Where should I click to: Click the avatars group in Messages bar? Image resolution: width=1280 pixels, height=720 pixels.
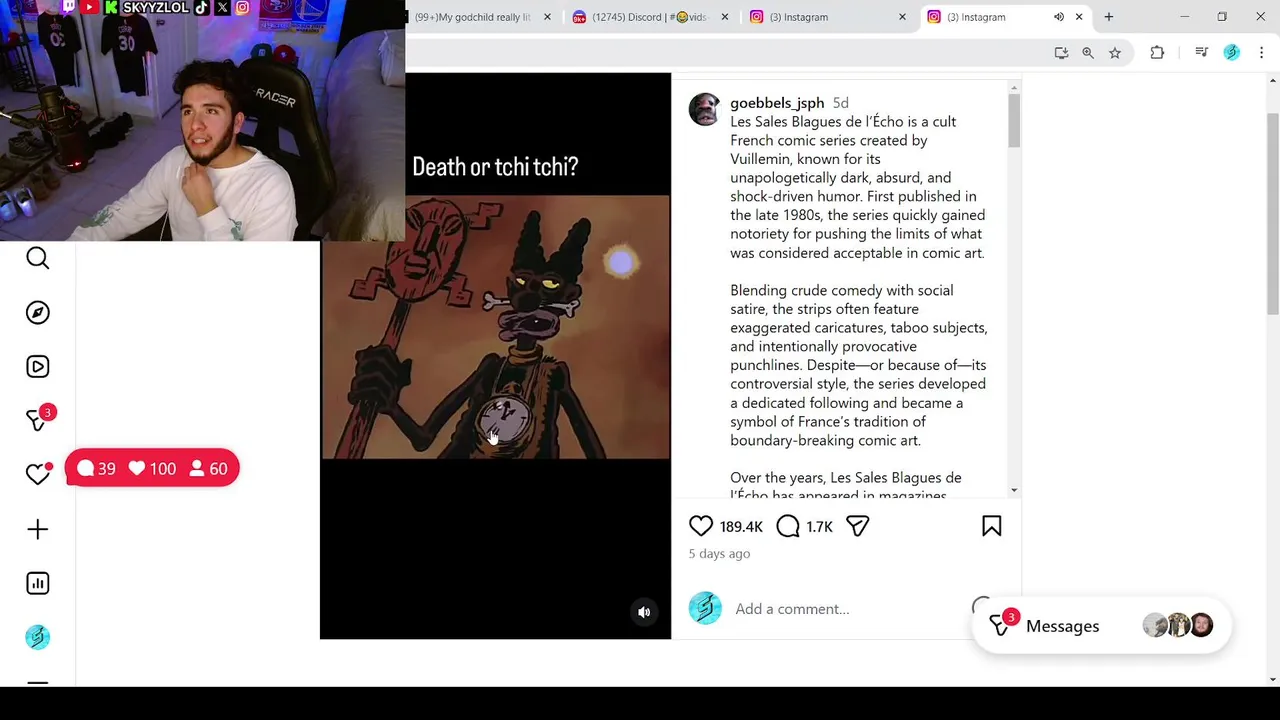(x=1178, y=626)
